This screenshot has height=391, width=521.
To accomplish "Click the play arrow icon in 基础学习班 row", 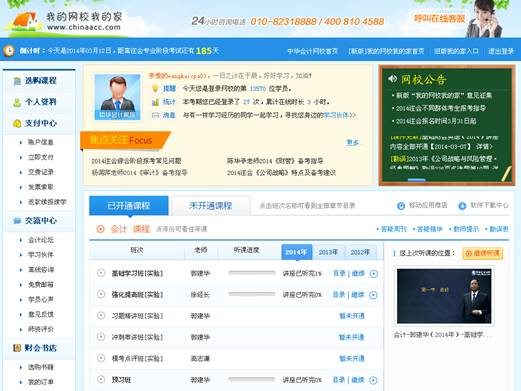I will coord(374,274).
